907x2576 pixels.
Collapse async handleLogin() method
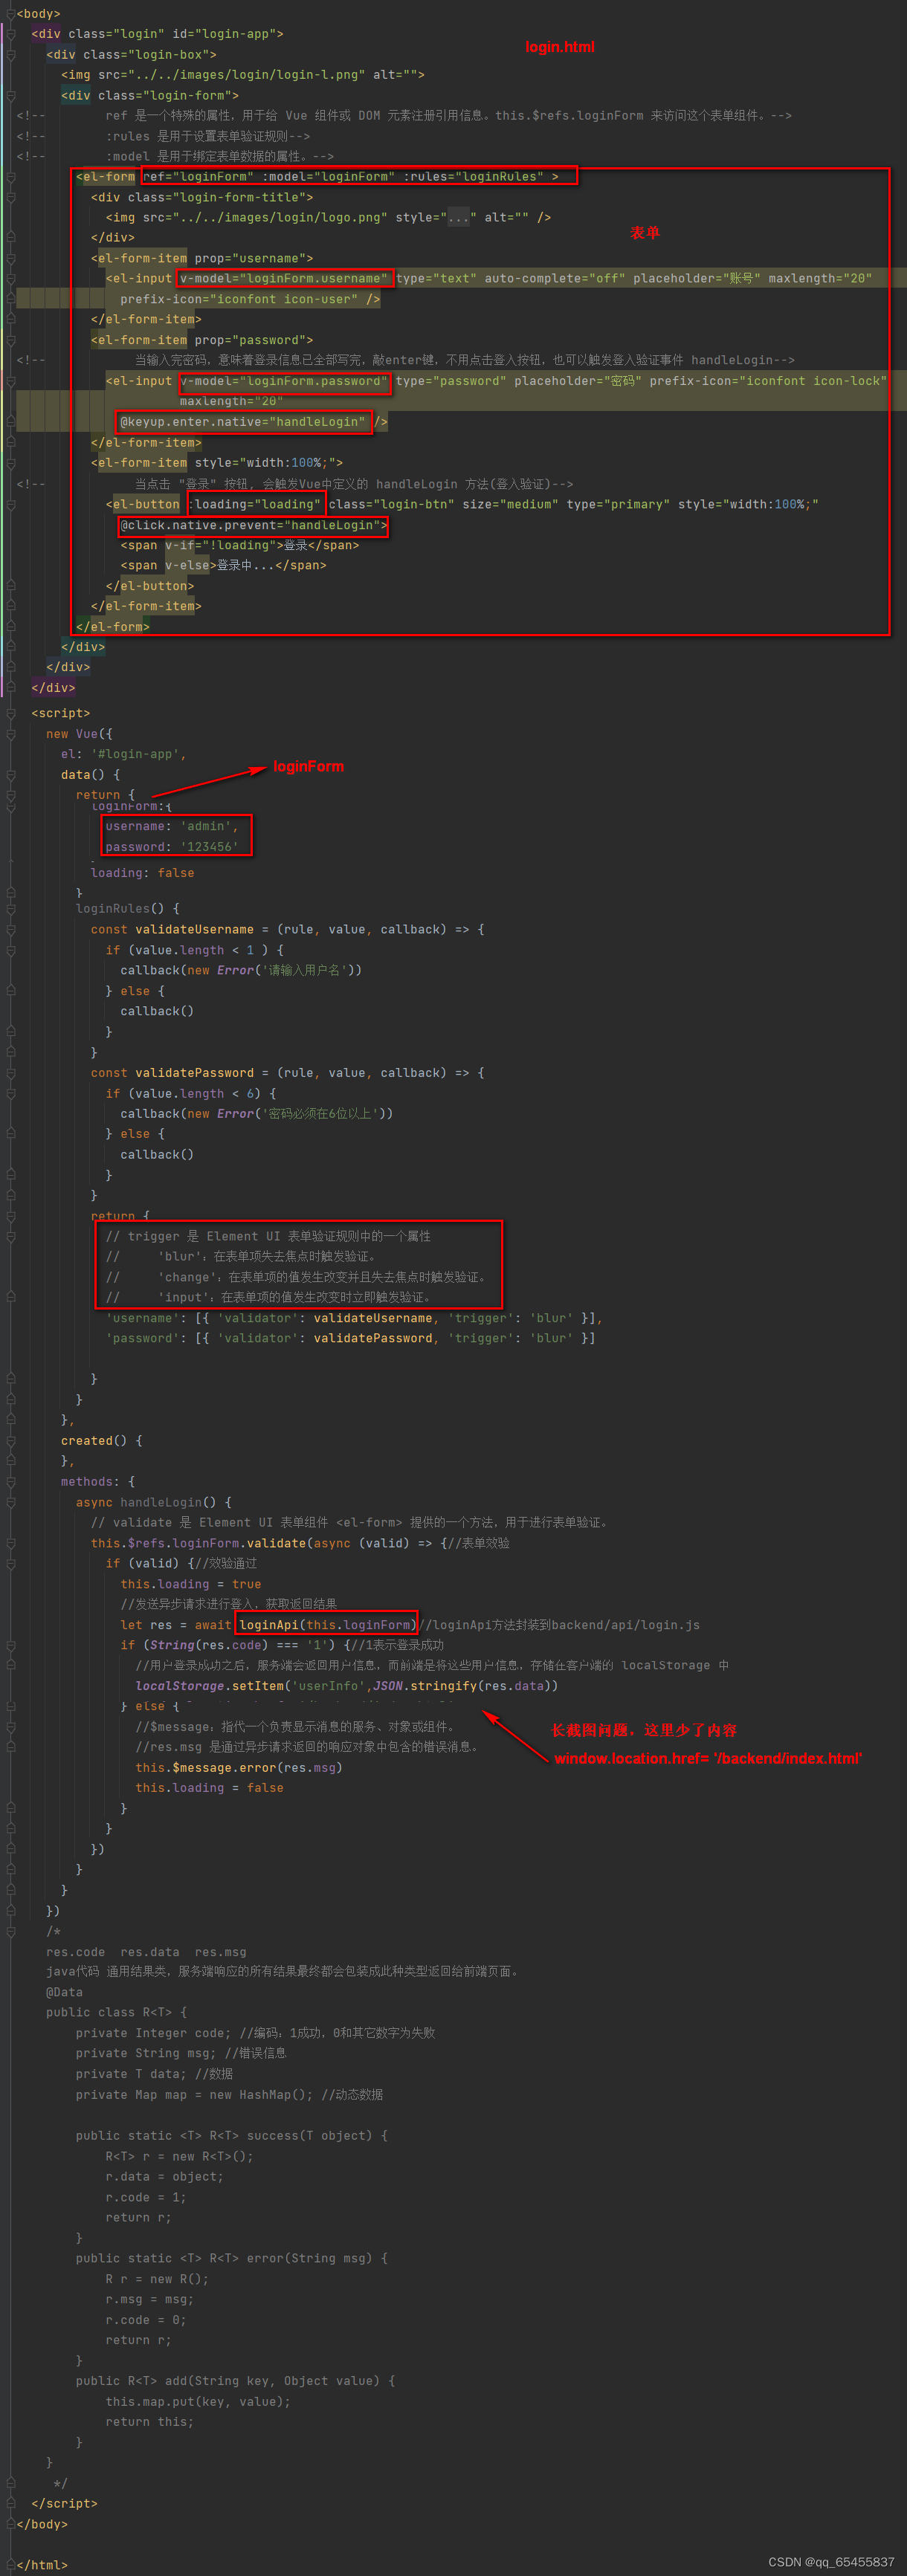click(x=10, y=1502)
